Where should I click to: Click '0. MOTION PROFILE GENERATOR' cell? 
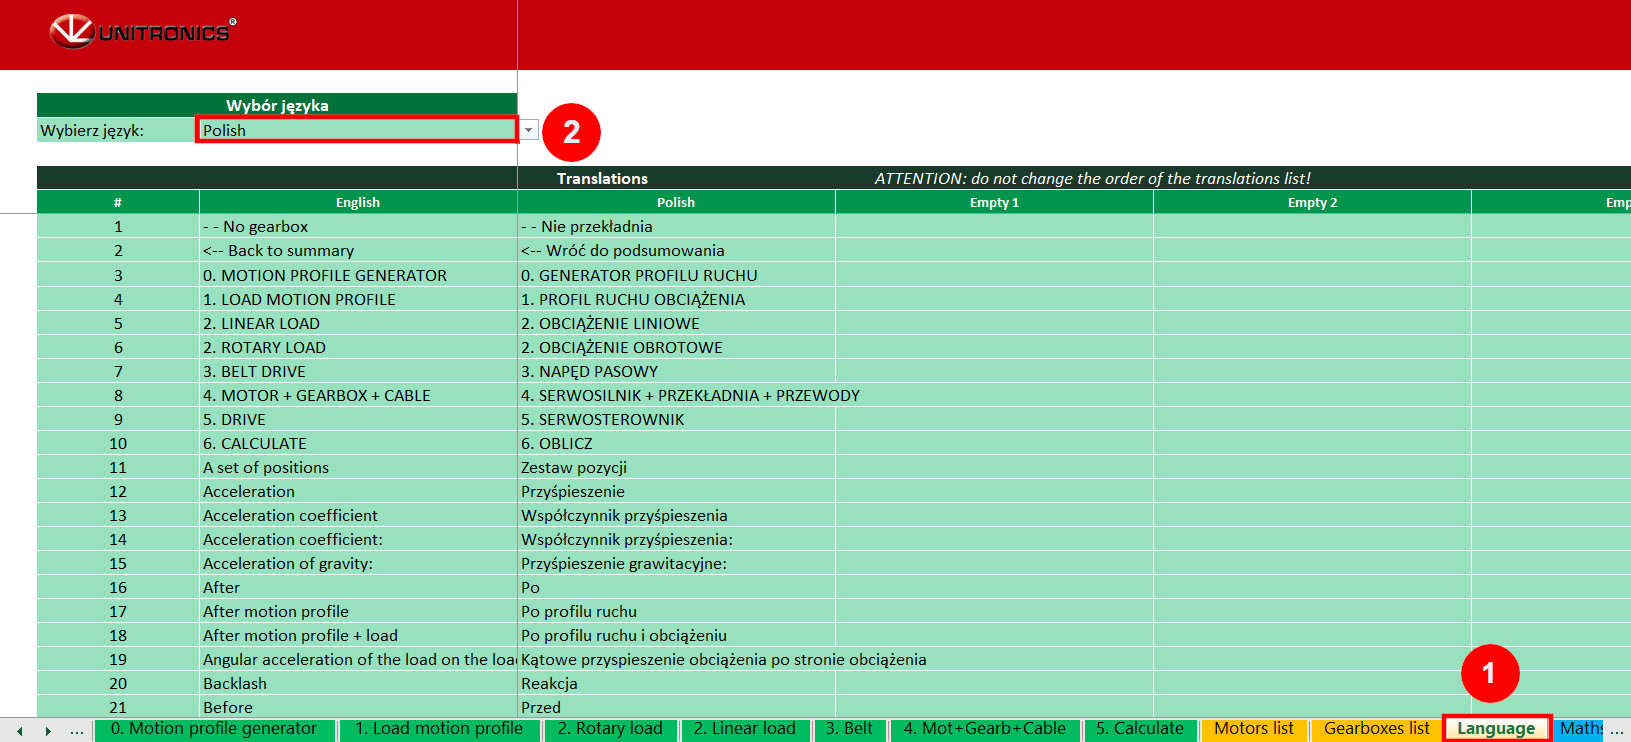(358, 275)
